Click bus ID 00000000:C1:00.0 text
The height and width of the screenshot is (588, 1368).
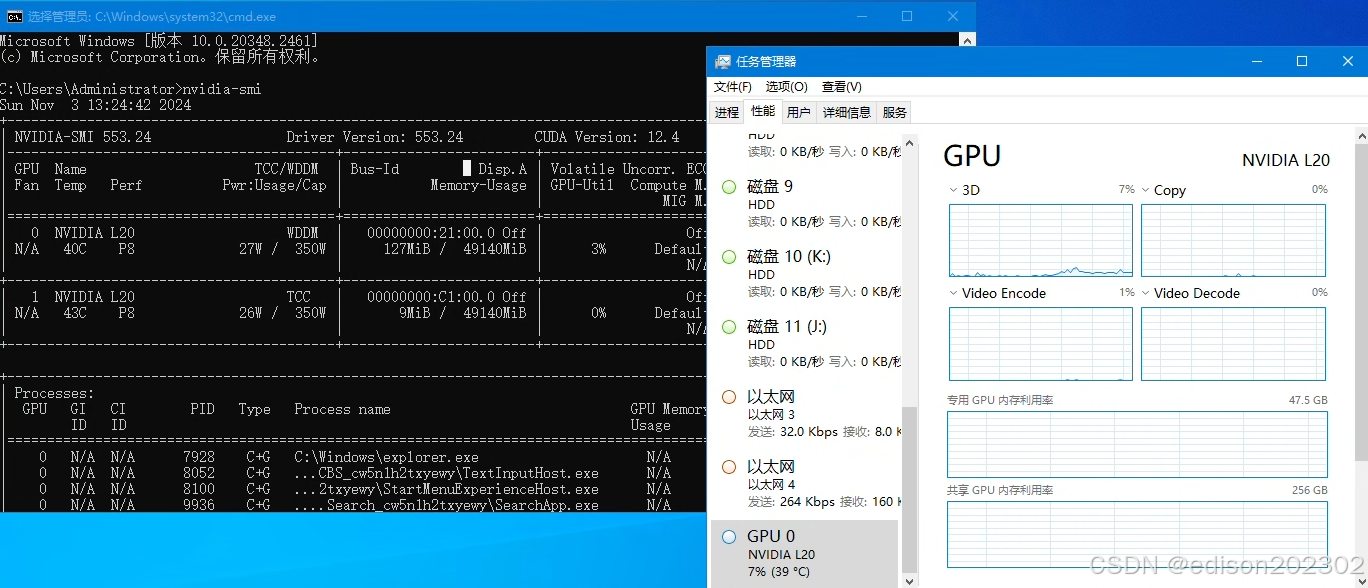click(x=432, y=297)
